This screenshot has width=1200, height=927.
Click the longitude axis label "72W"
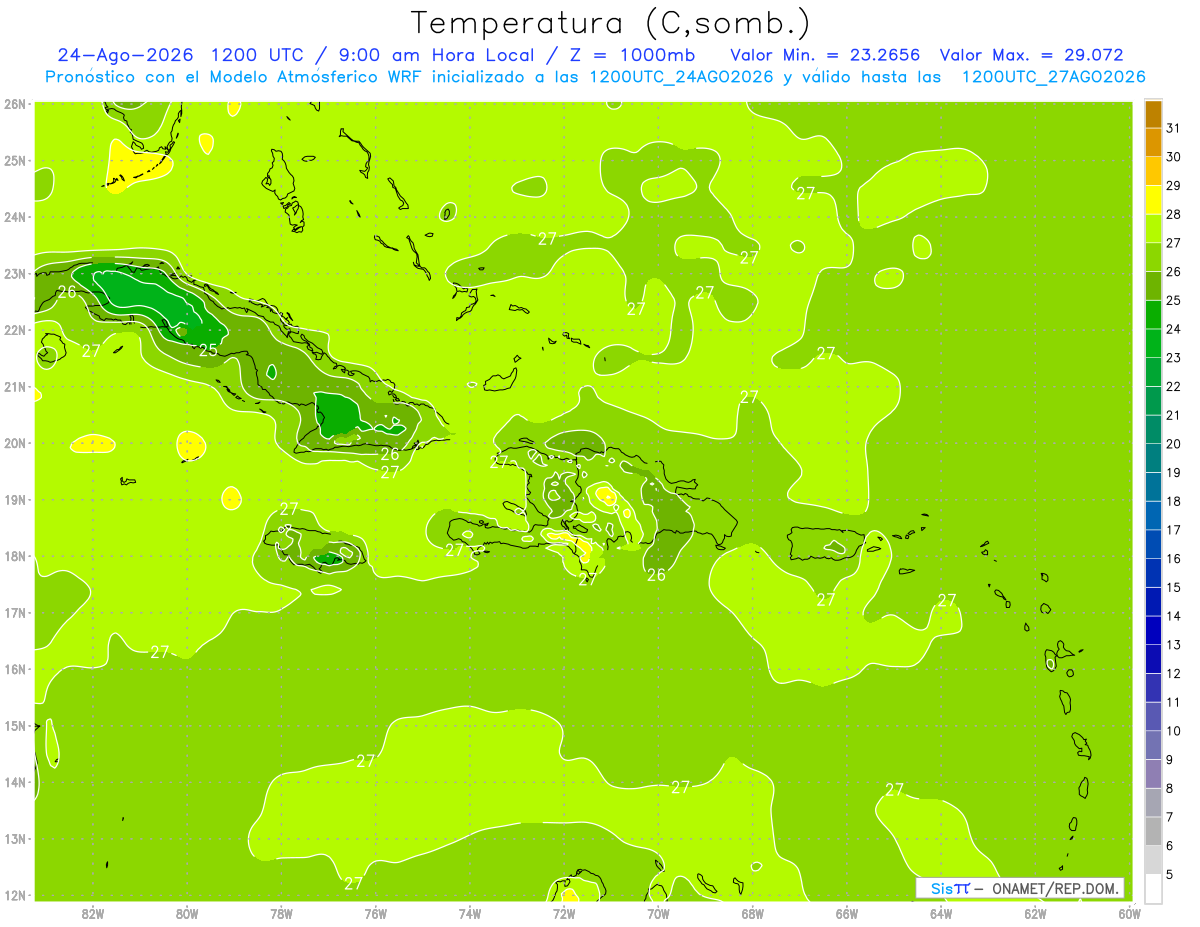click(x=564, y=913)
